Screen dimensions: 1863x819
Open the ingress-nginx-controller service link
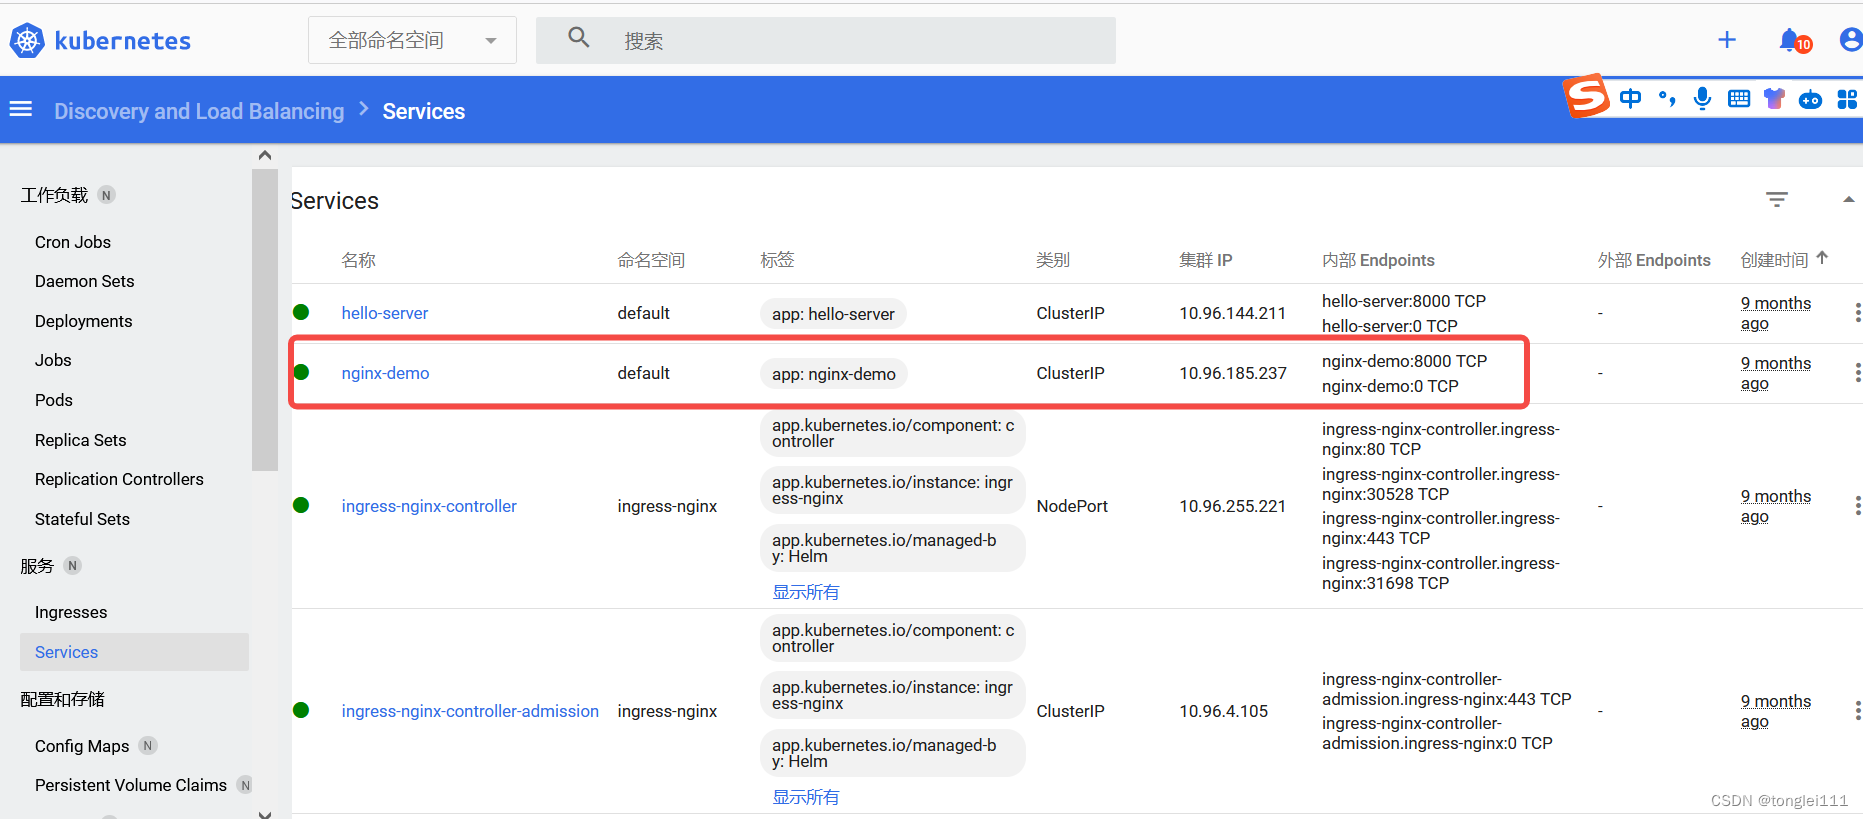pos(429,506)
